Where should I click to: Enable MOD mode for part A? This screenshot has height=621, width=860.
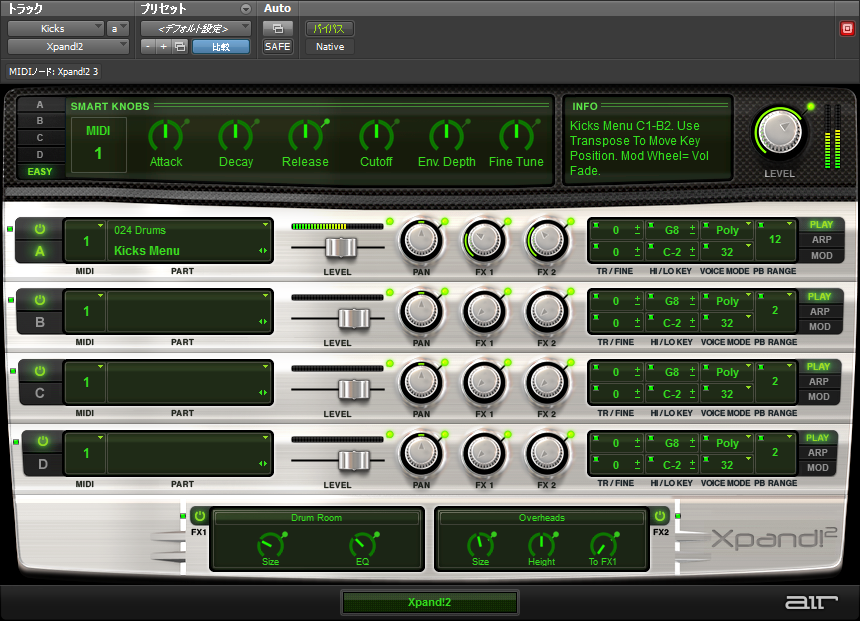(x=821, y=256)
